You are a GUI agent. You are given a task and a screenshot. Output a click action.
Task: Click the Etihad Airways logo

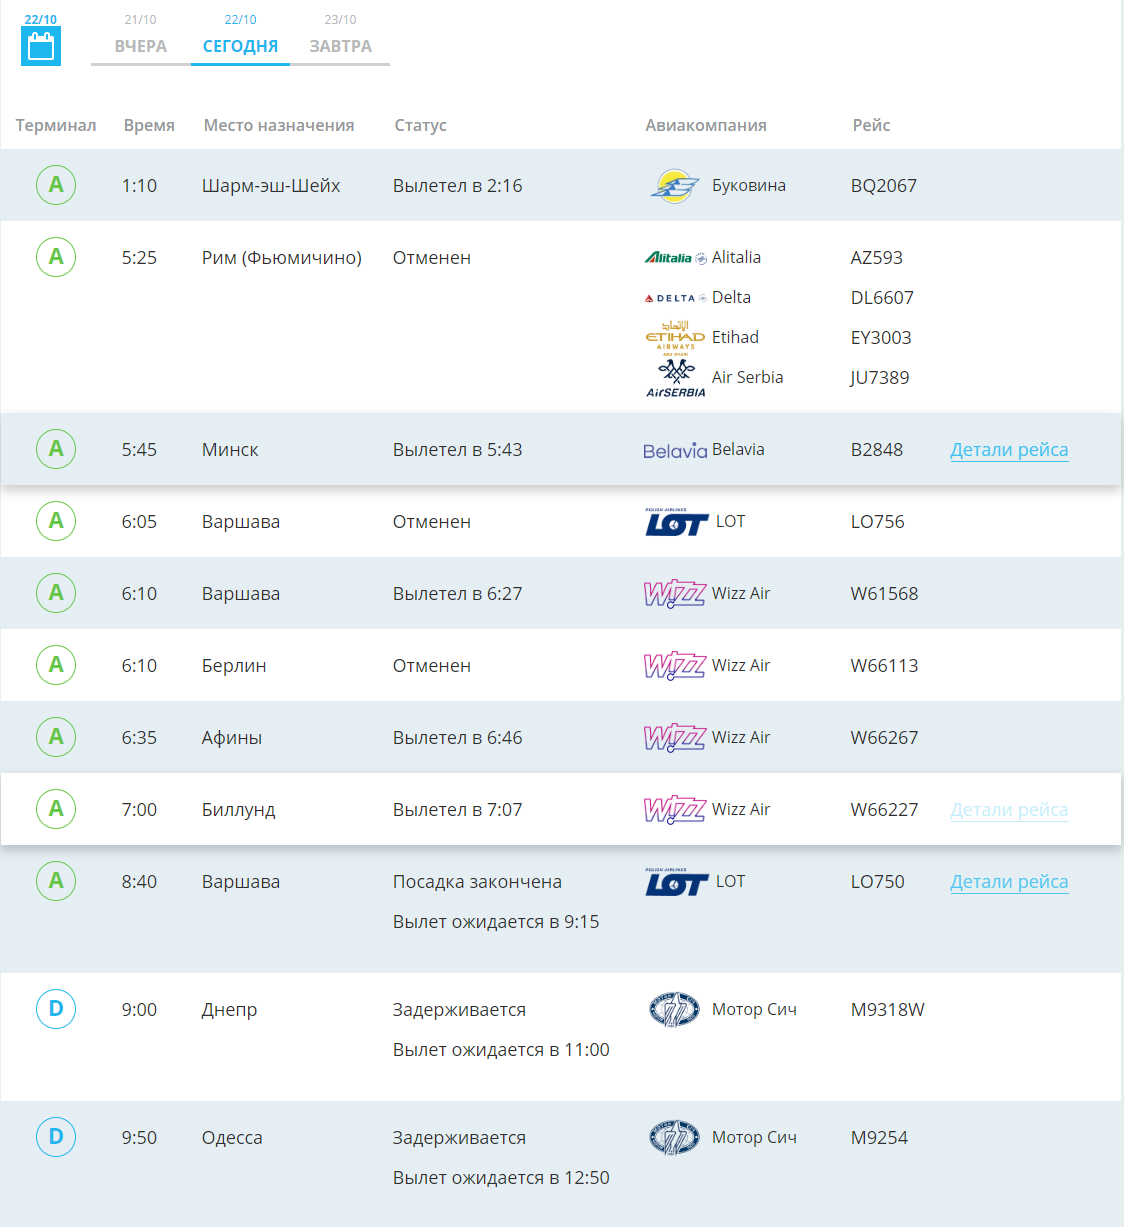675,337
